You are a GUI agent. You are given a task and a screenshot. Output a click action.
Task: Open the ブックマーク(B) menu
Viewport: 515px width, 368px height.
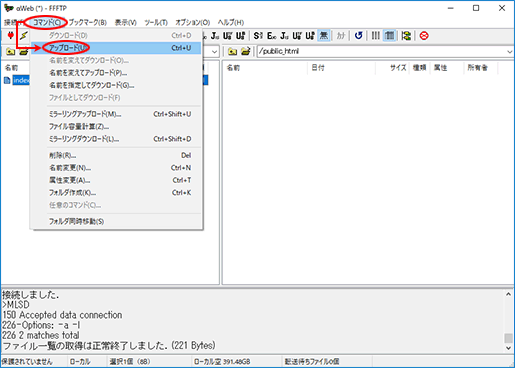click(87, 22)
